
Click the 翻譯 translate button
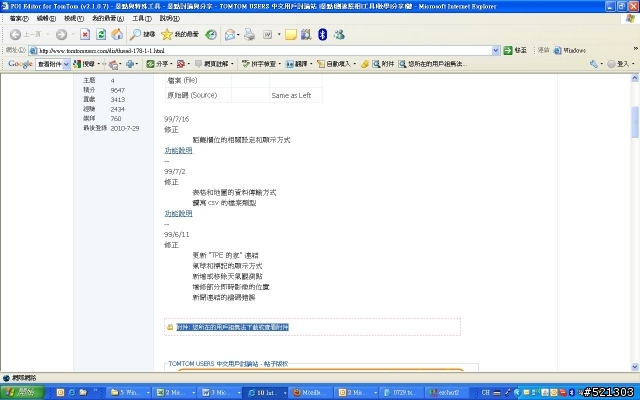pyautogui.click(x=296, y=64)
